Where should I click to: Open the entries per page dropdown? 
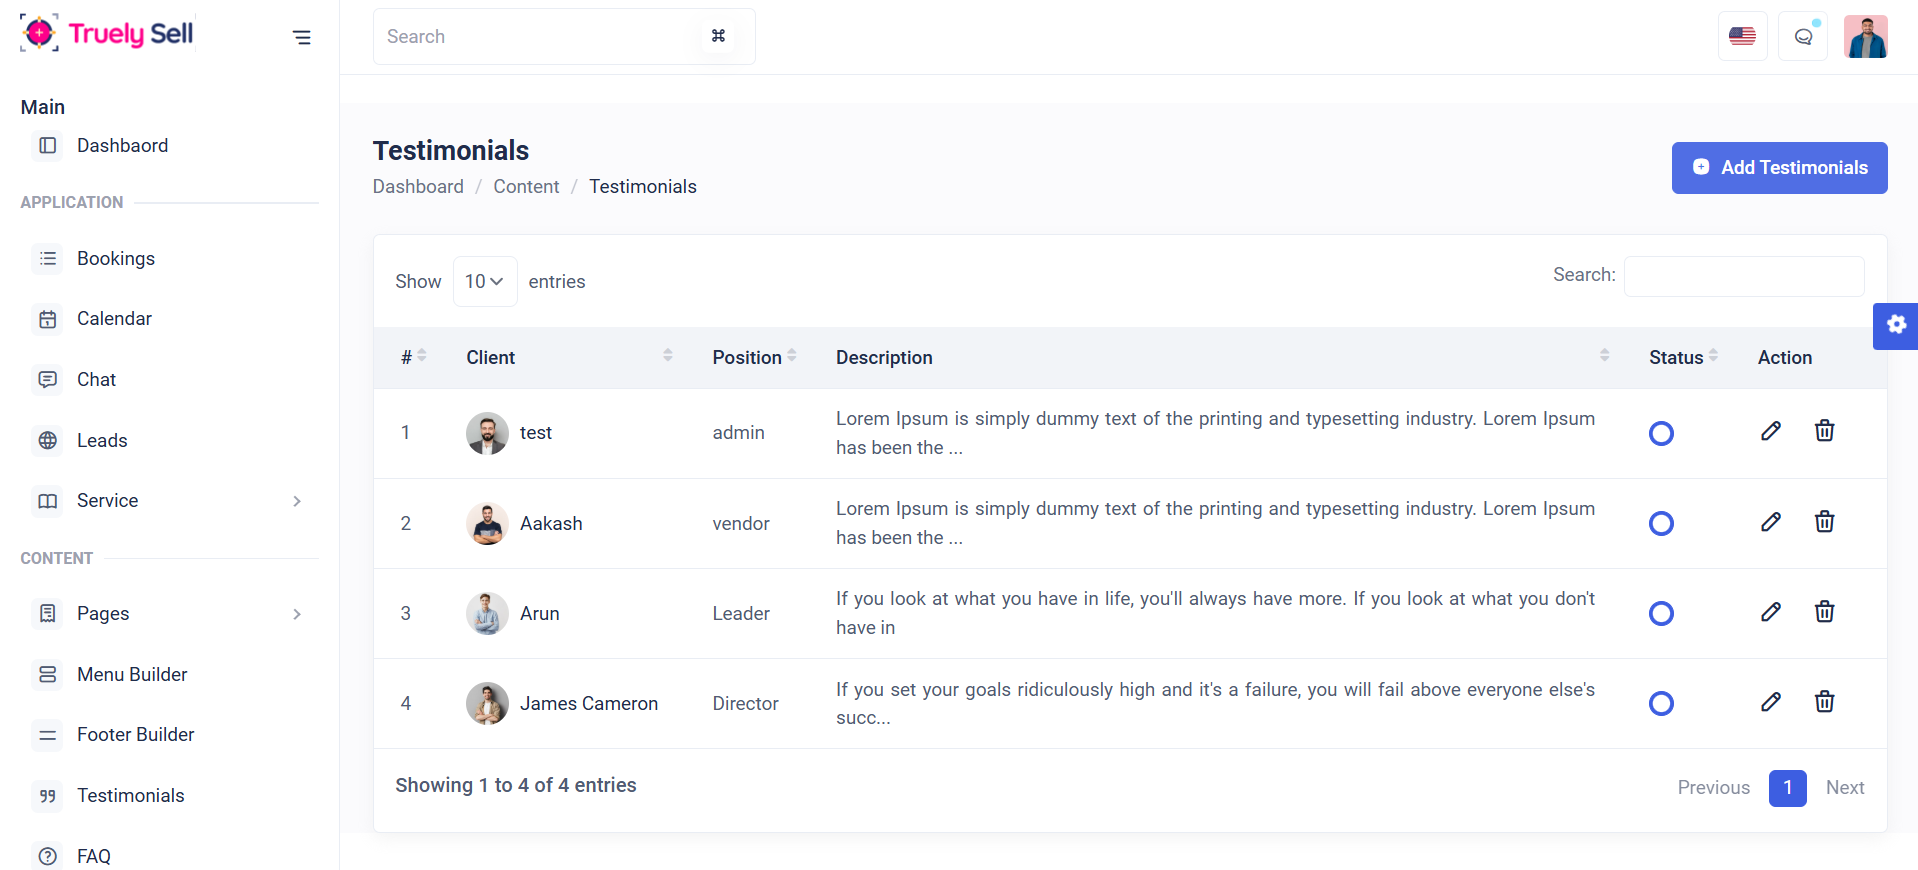point(485,282)
